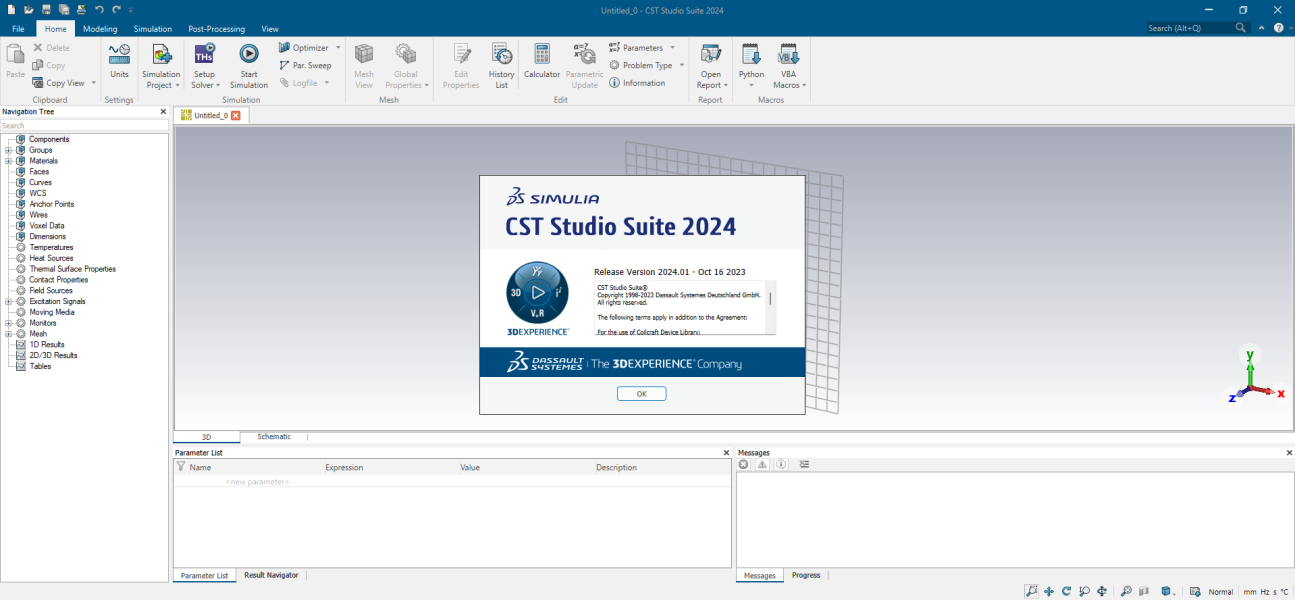
Task: Select the rotate view tool in status bar
Action: tap(1067, 591)
